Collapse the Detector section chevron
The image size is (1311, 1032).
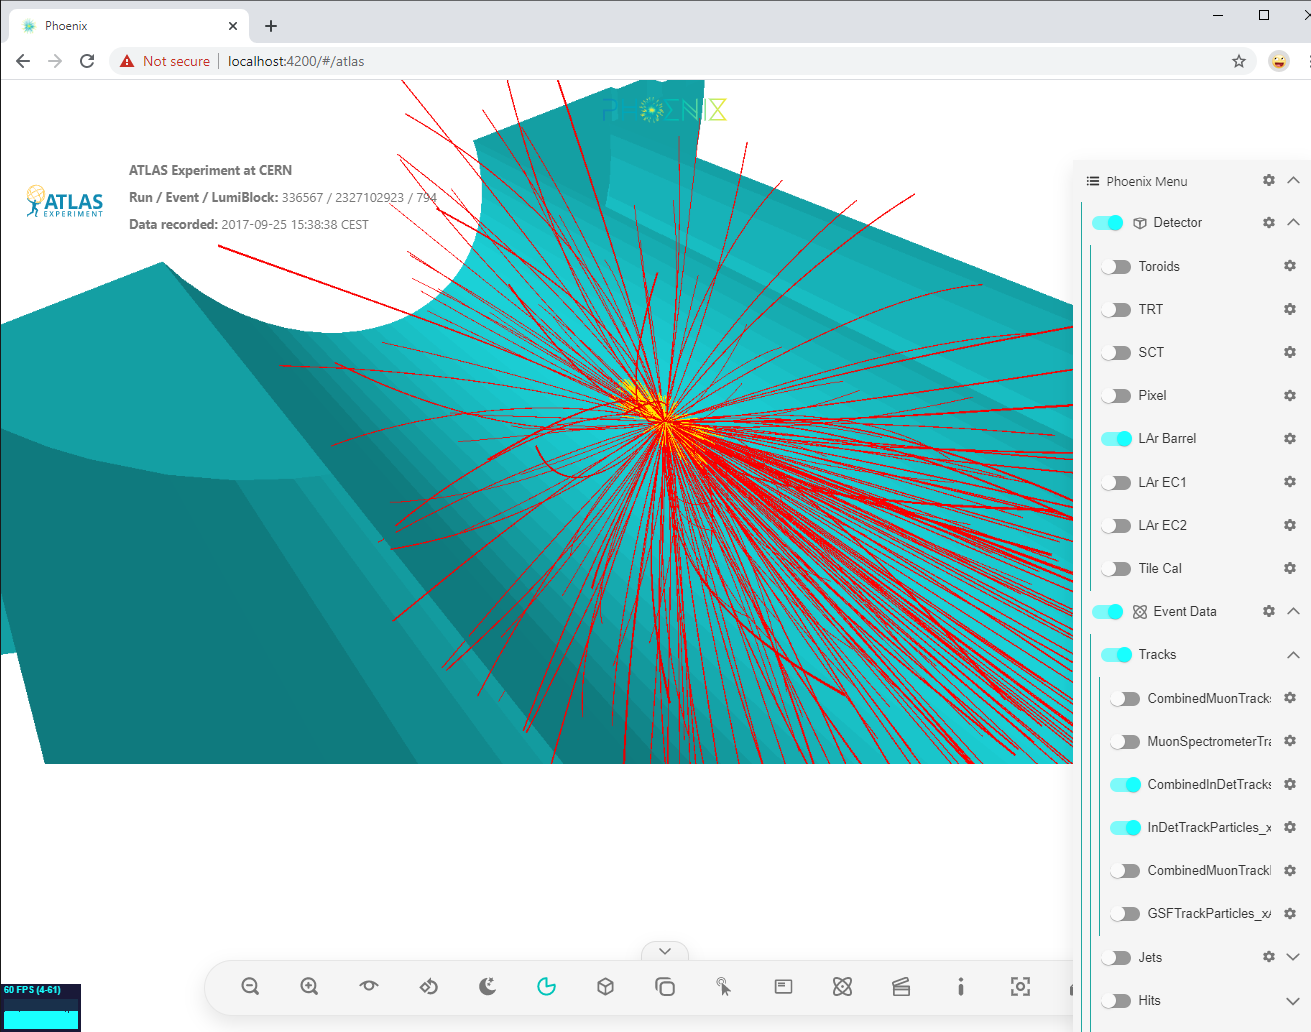pos(1293,222)
